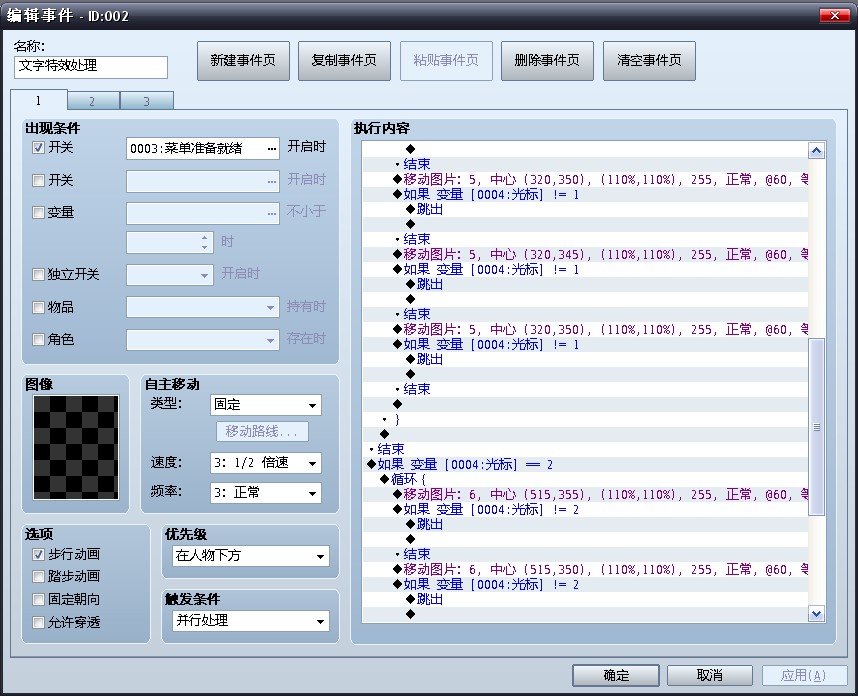Viewport: 858px width, 696px height.
Task: Expand the 触发条件 dropdown 并行处理
Action: [251, 621]
